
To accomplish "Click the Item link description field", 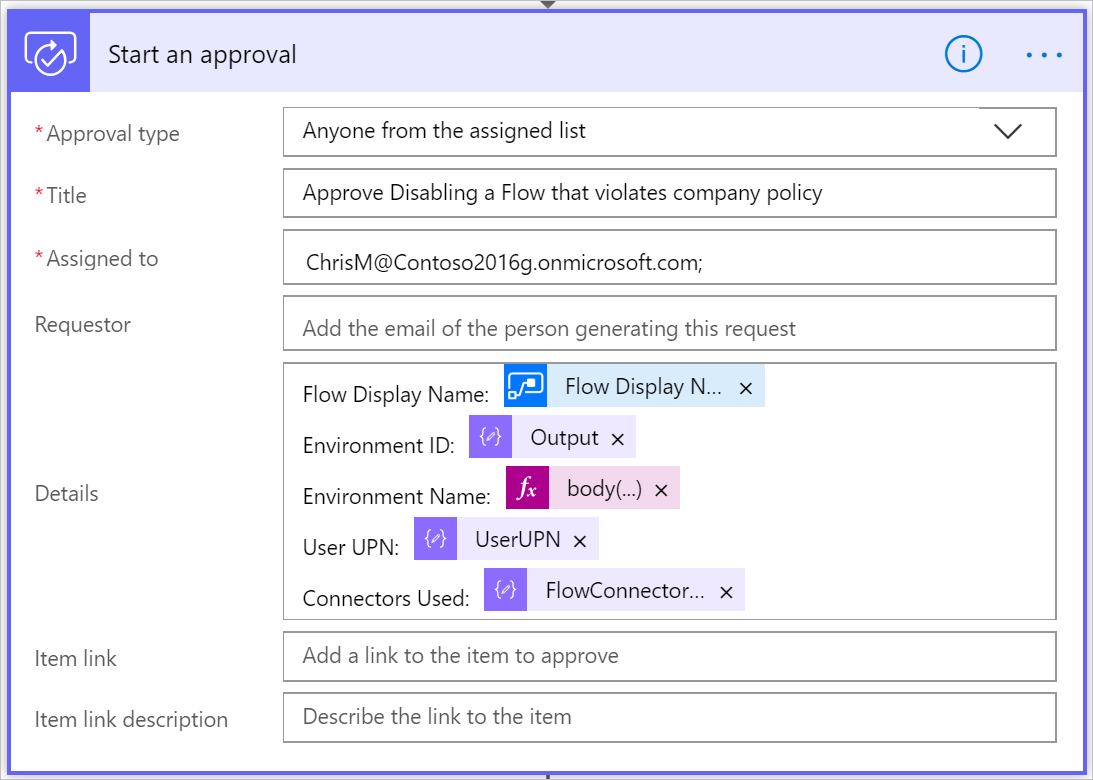I will (x=669, y=717).
